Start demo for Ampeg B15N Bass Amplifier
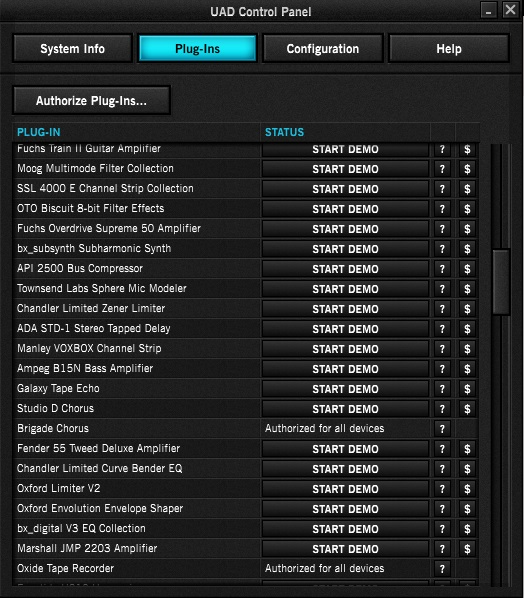This screenshot has height=598, width=524. [x=345, y=369]
